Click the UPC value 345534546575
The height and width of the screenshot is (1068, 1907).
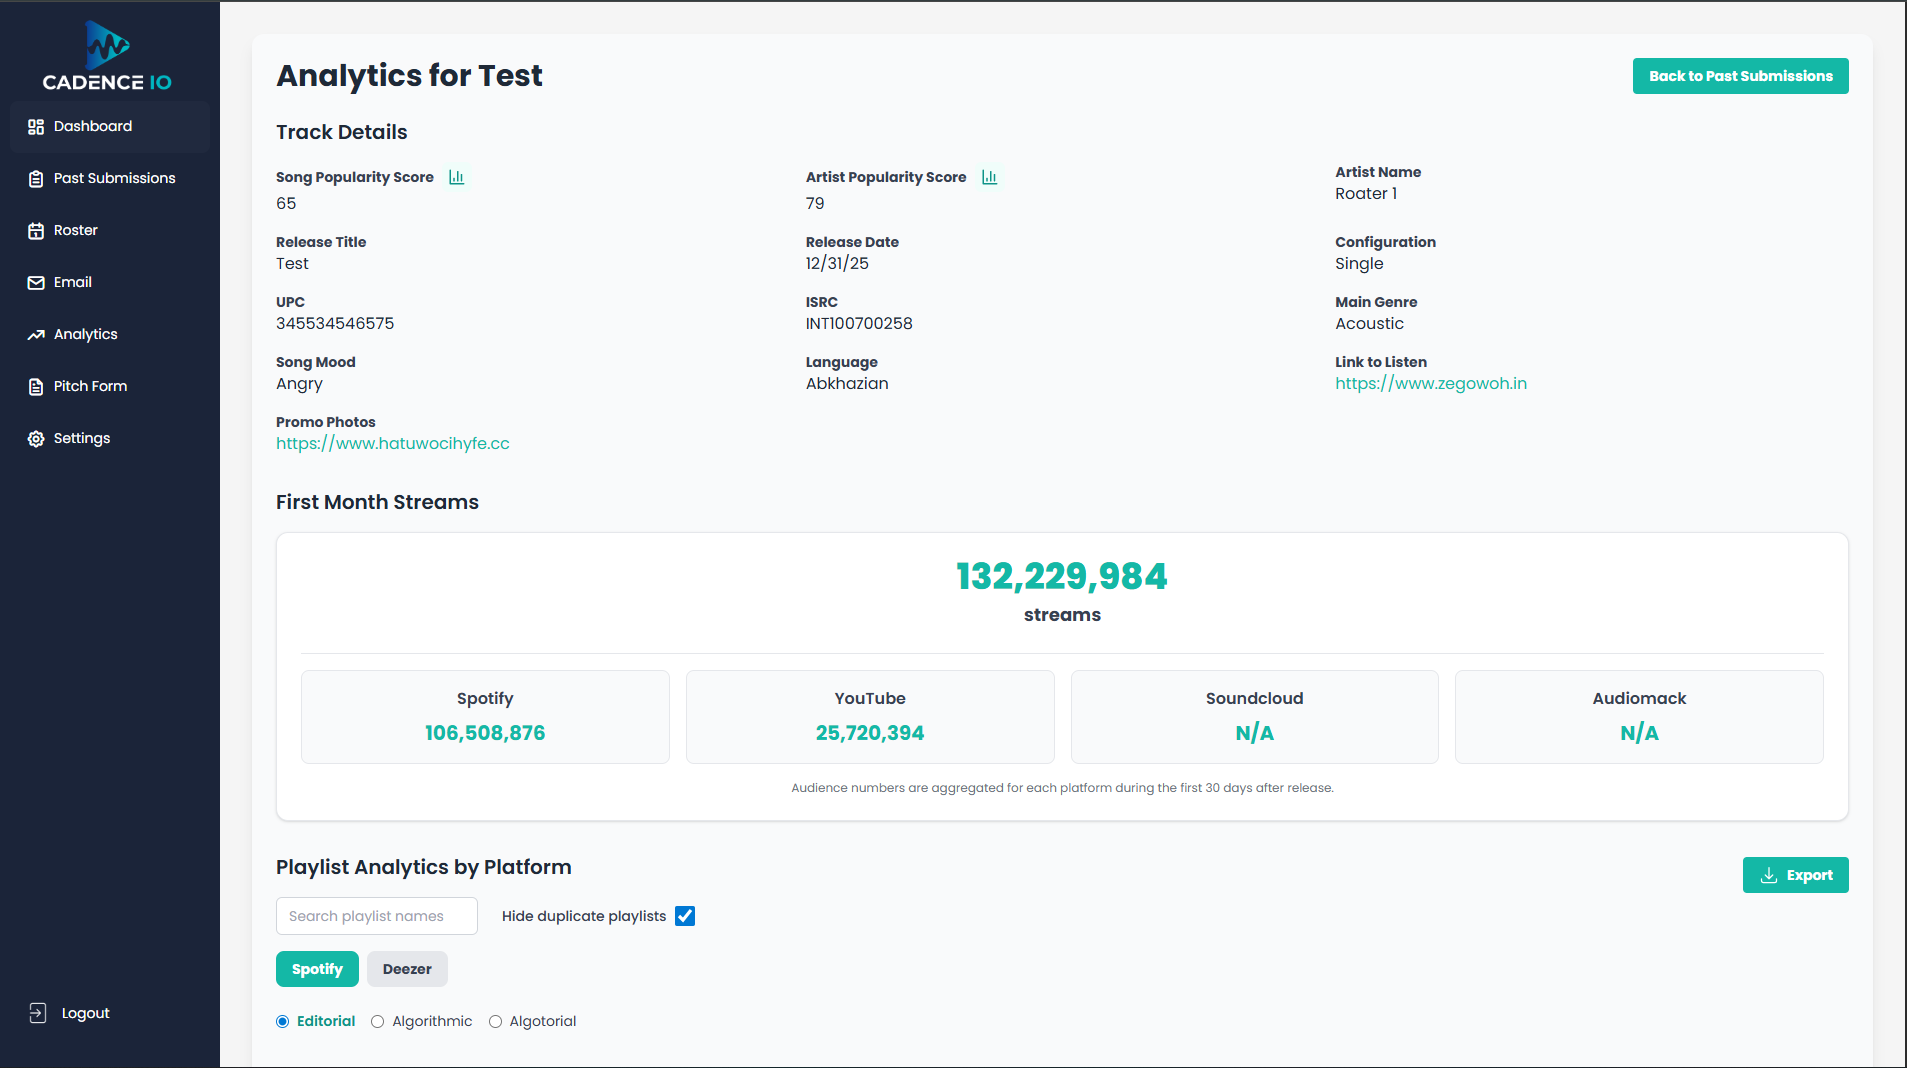[335, 323]
